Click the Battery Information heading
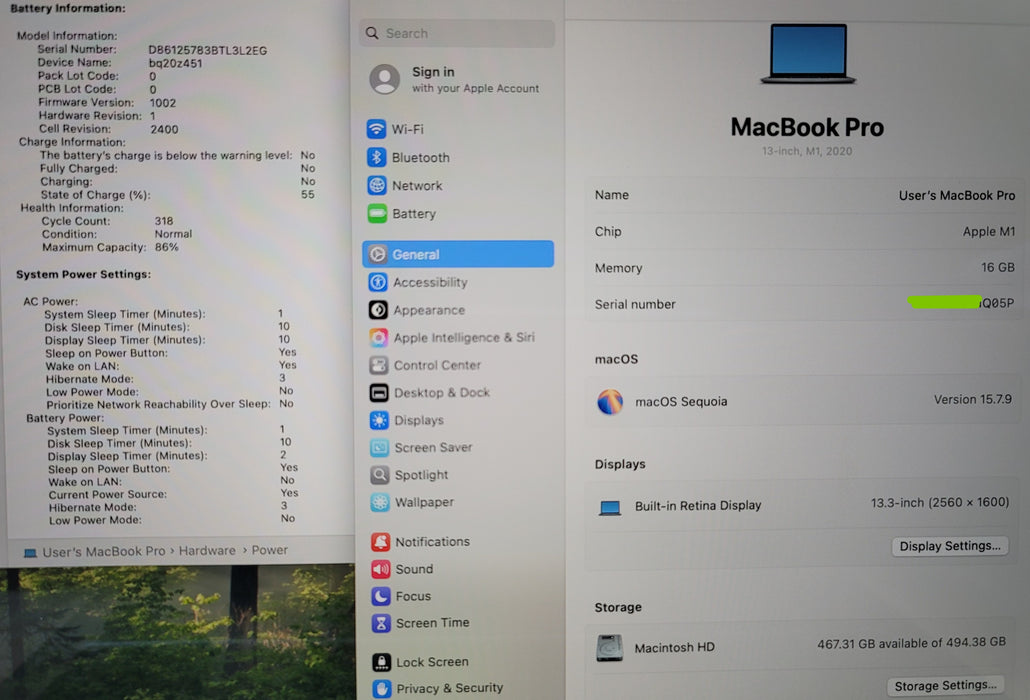The width and height of the screenshot is (1030, 700). tap(68, 9)
